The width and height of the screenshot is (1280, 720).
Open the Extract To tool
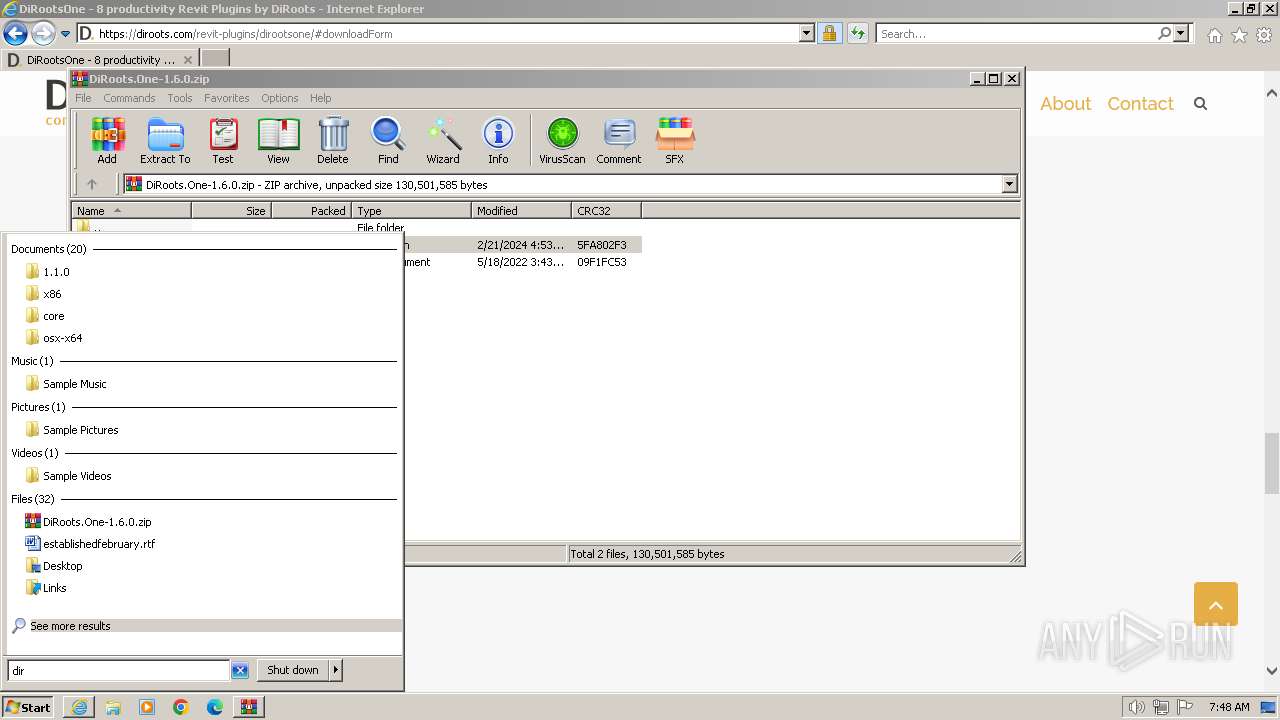click(x=165, y=140)
